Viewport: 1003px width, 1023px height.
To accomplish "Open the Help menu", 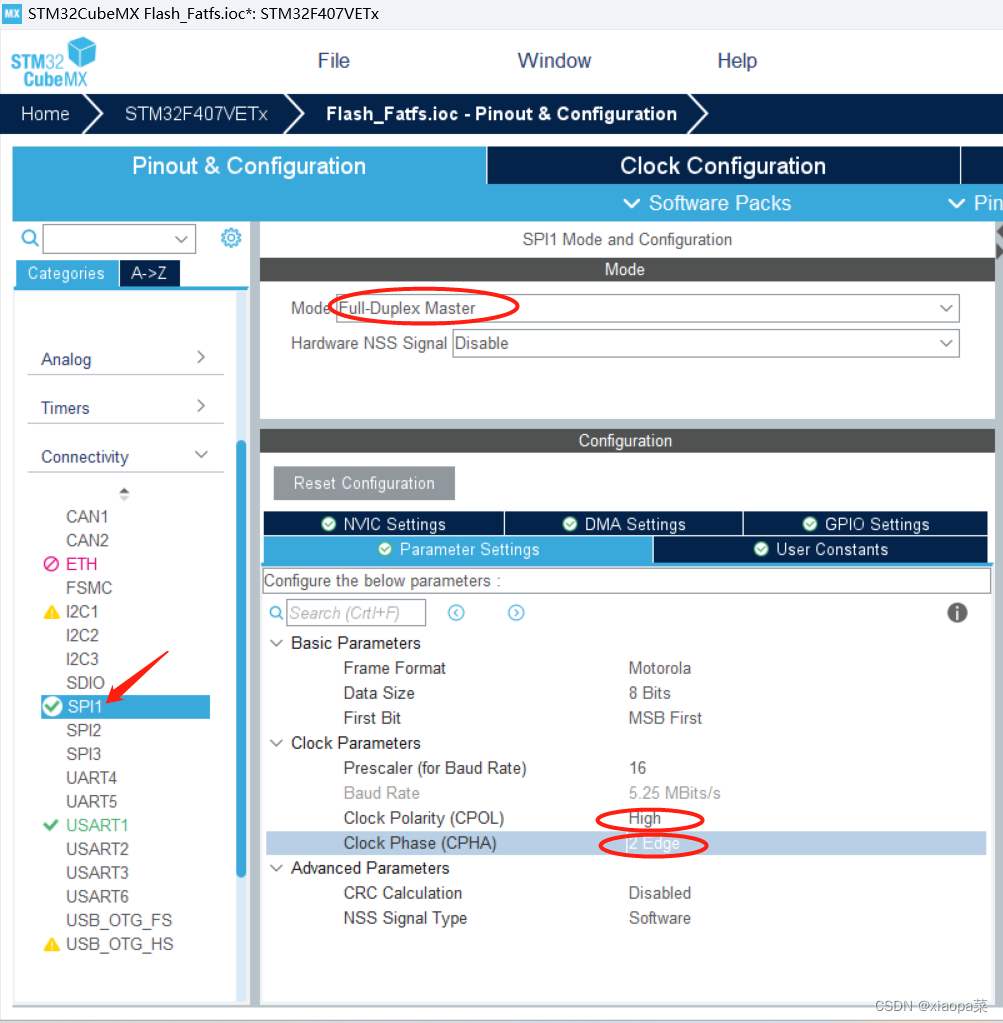I will pyautogui.click(x=737, y=61).
